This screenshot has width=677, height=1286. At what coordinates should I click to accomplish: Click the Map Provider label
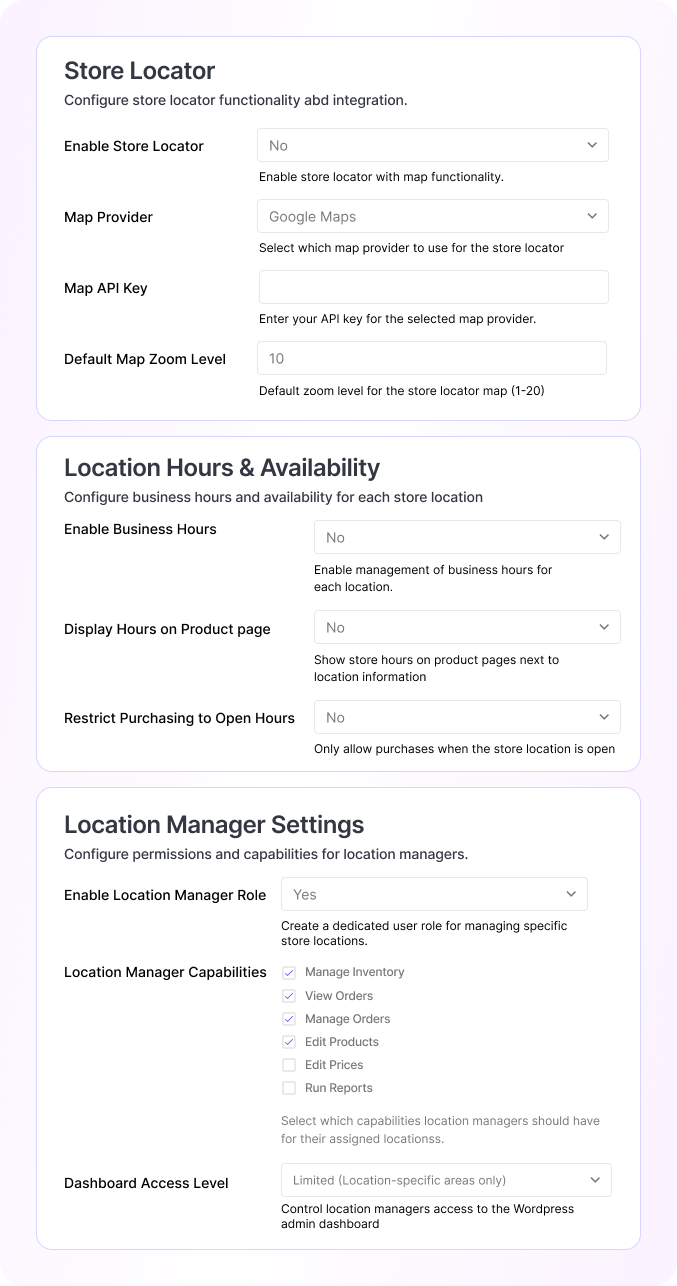[109, 217]
